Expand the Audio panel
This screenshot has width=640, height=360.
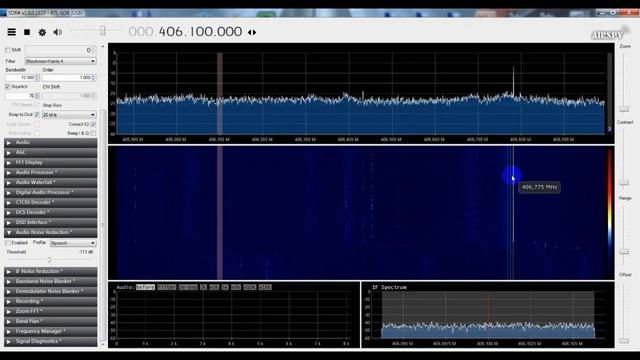[51, 142]
